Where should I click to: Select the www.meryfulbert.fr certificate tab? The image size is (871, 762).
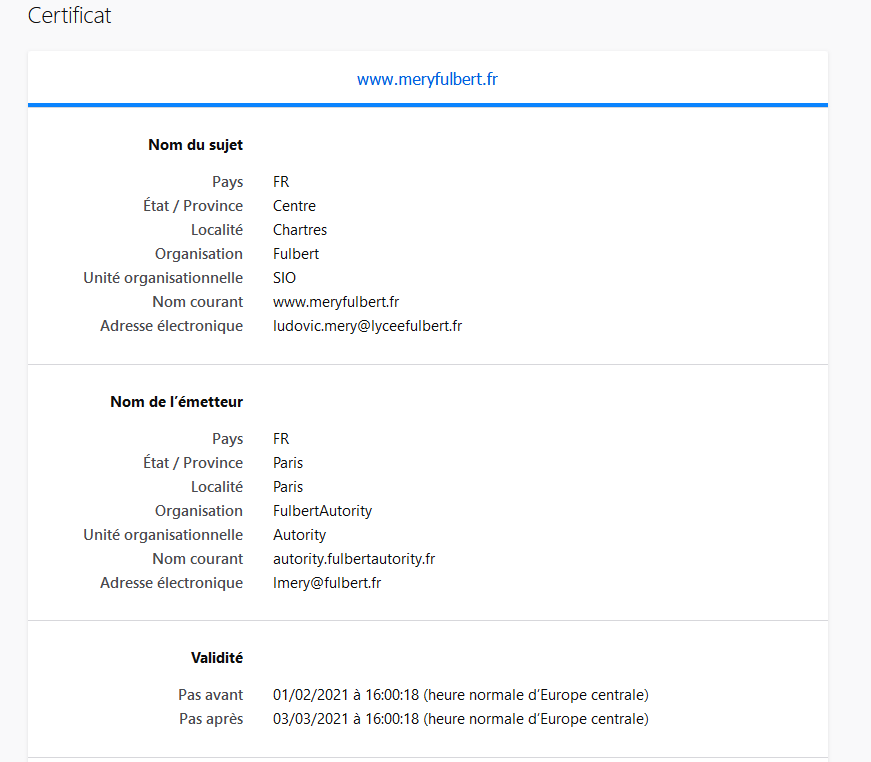[427, 79]
